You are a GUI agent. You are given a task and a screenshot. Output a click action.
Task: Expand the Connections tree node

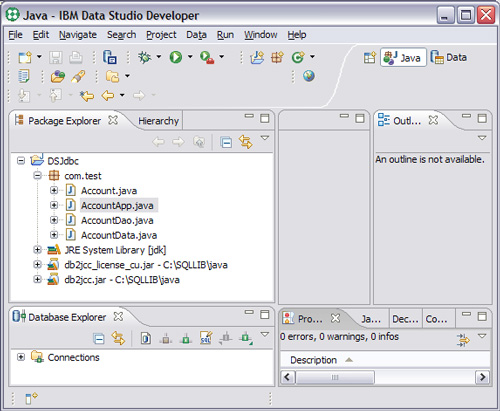tap(21, 357)
